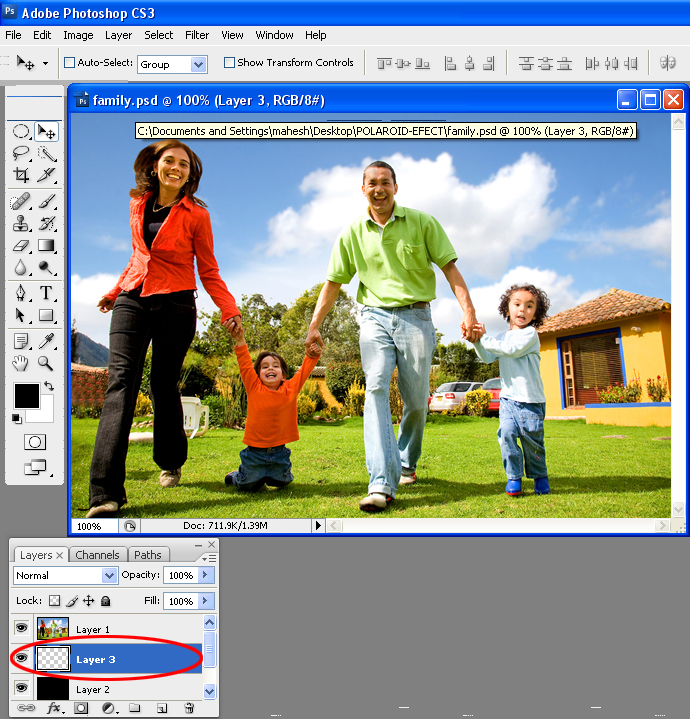Expand the Opacity slider arrow
Viewport: 690px width, 719px height.
click(x=206, y=576)
